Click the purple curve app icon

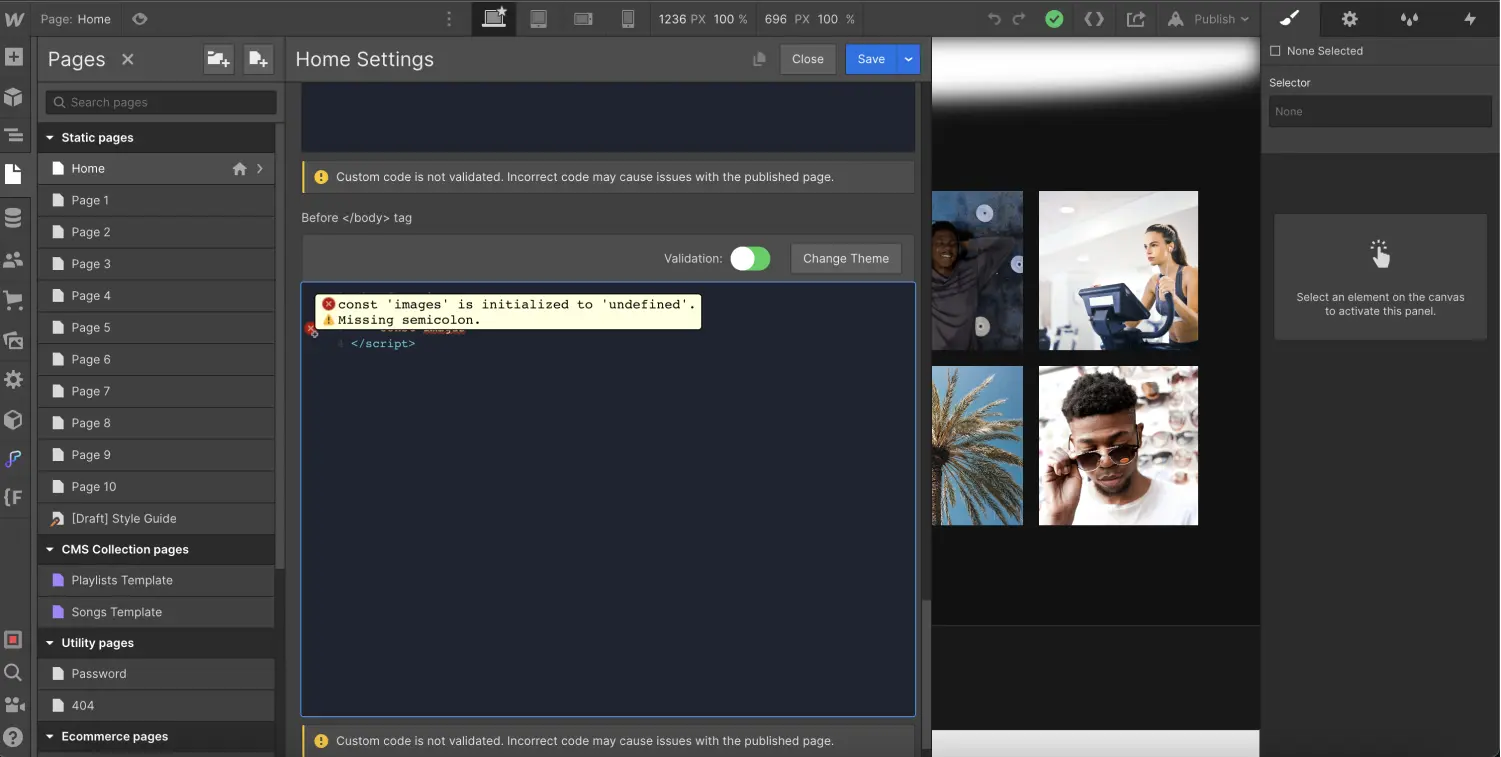[14, 459]
